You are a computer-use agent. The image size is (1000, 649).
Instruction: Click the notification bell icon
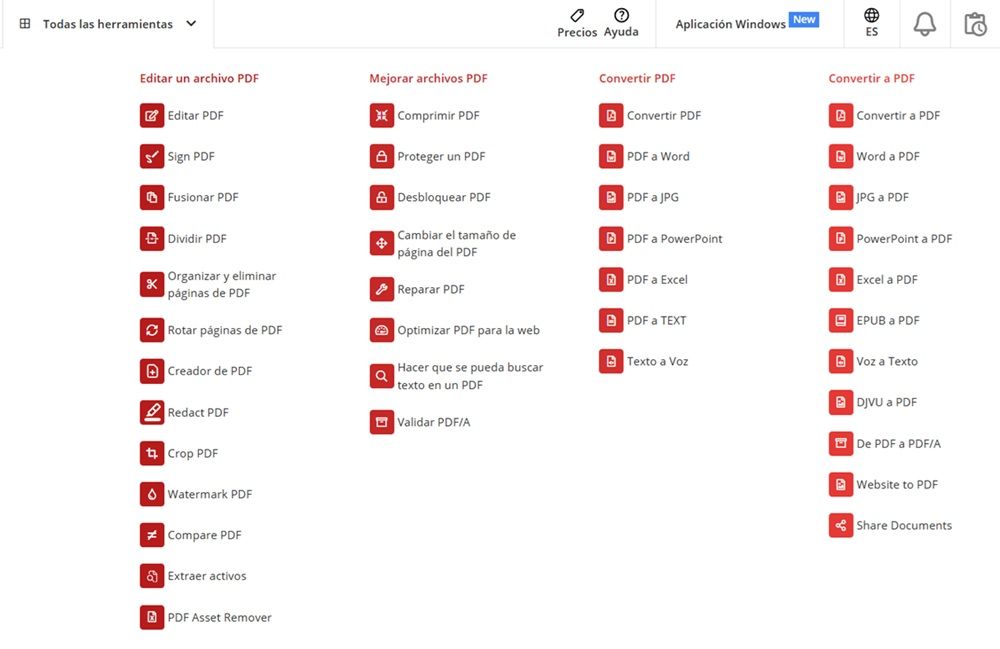[x=924, y=23]
